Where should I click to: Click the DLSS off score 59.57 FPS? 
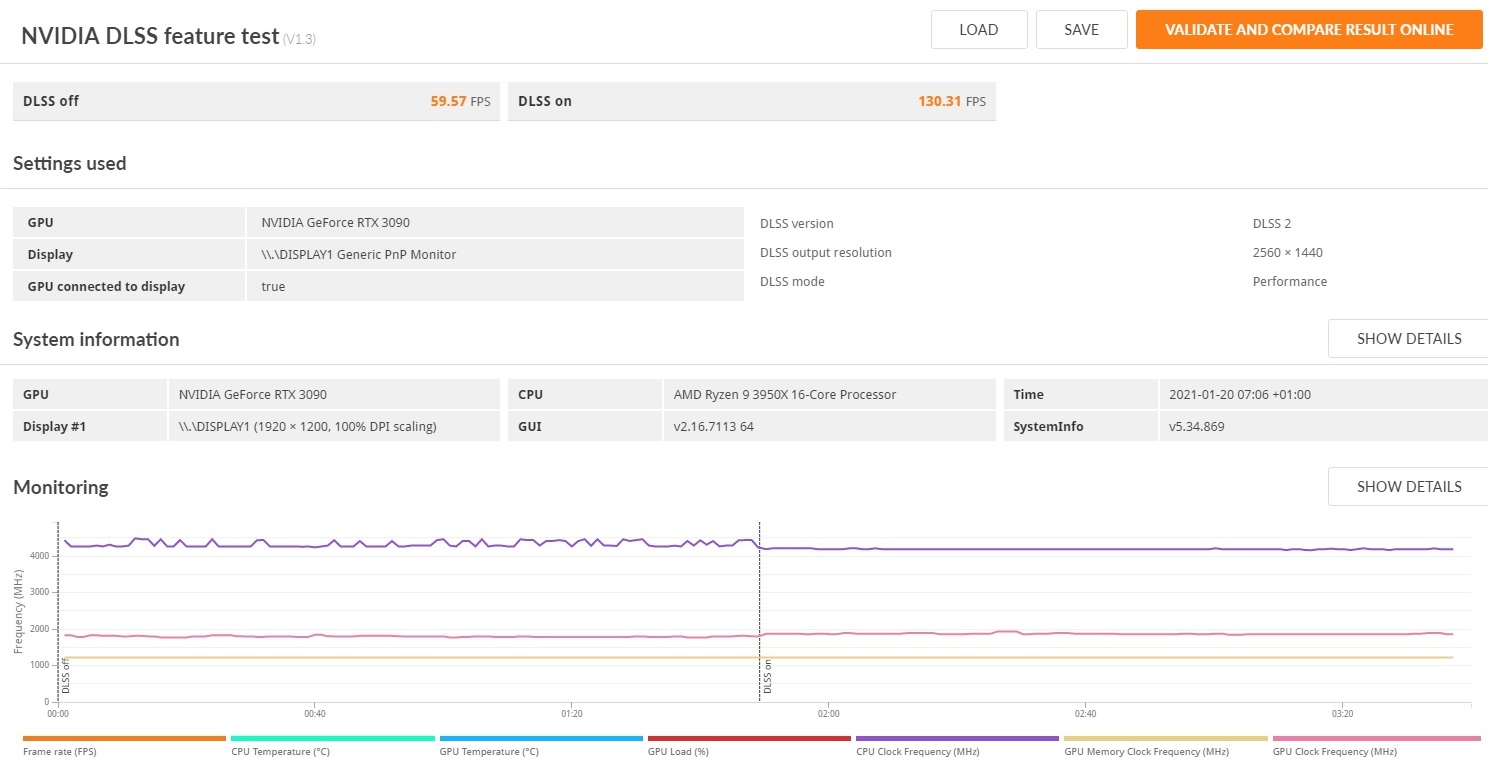coord(460,101)
